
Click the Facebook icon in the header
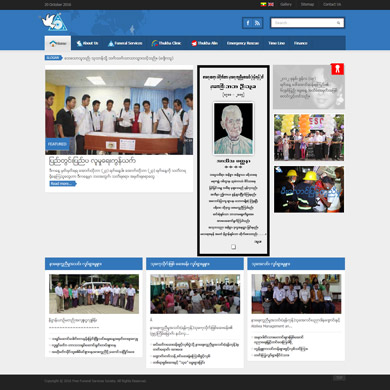coord(248,23)
